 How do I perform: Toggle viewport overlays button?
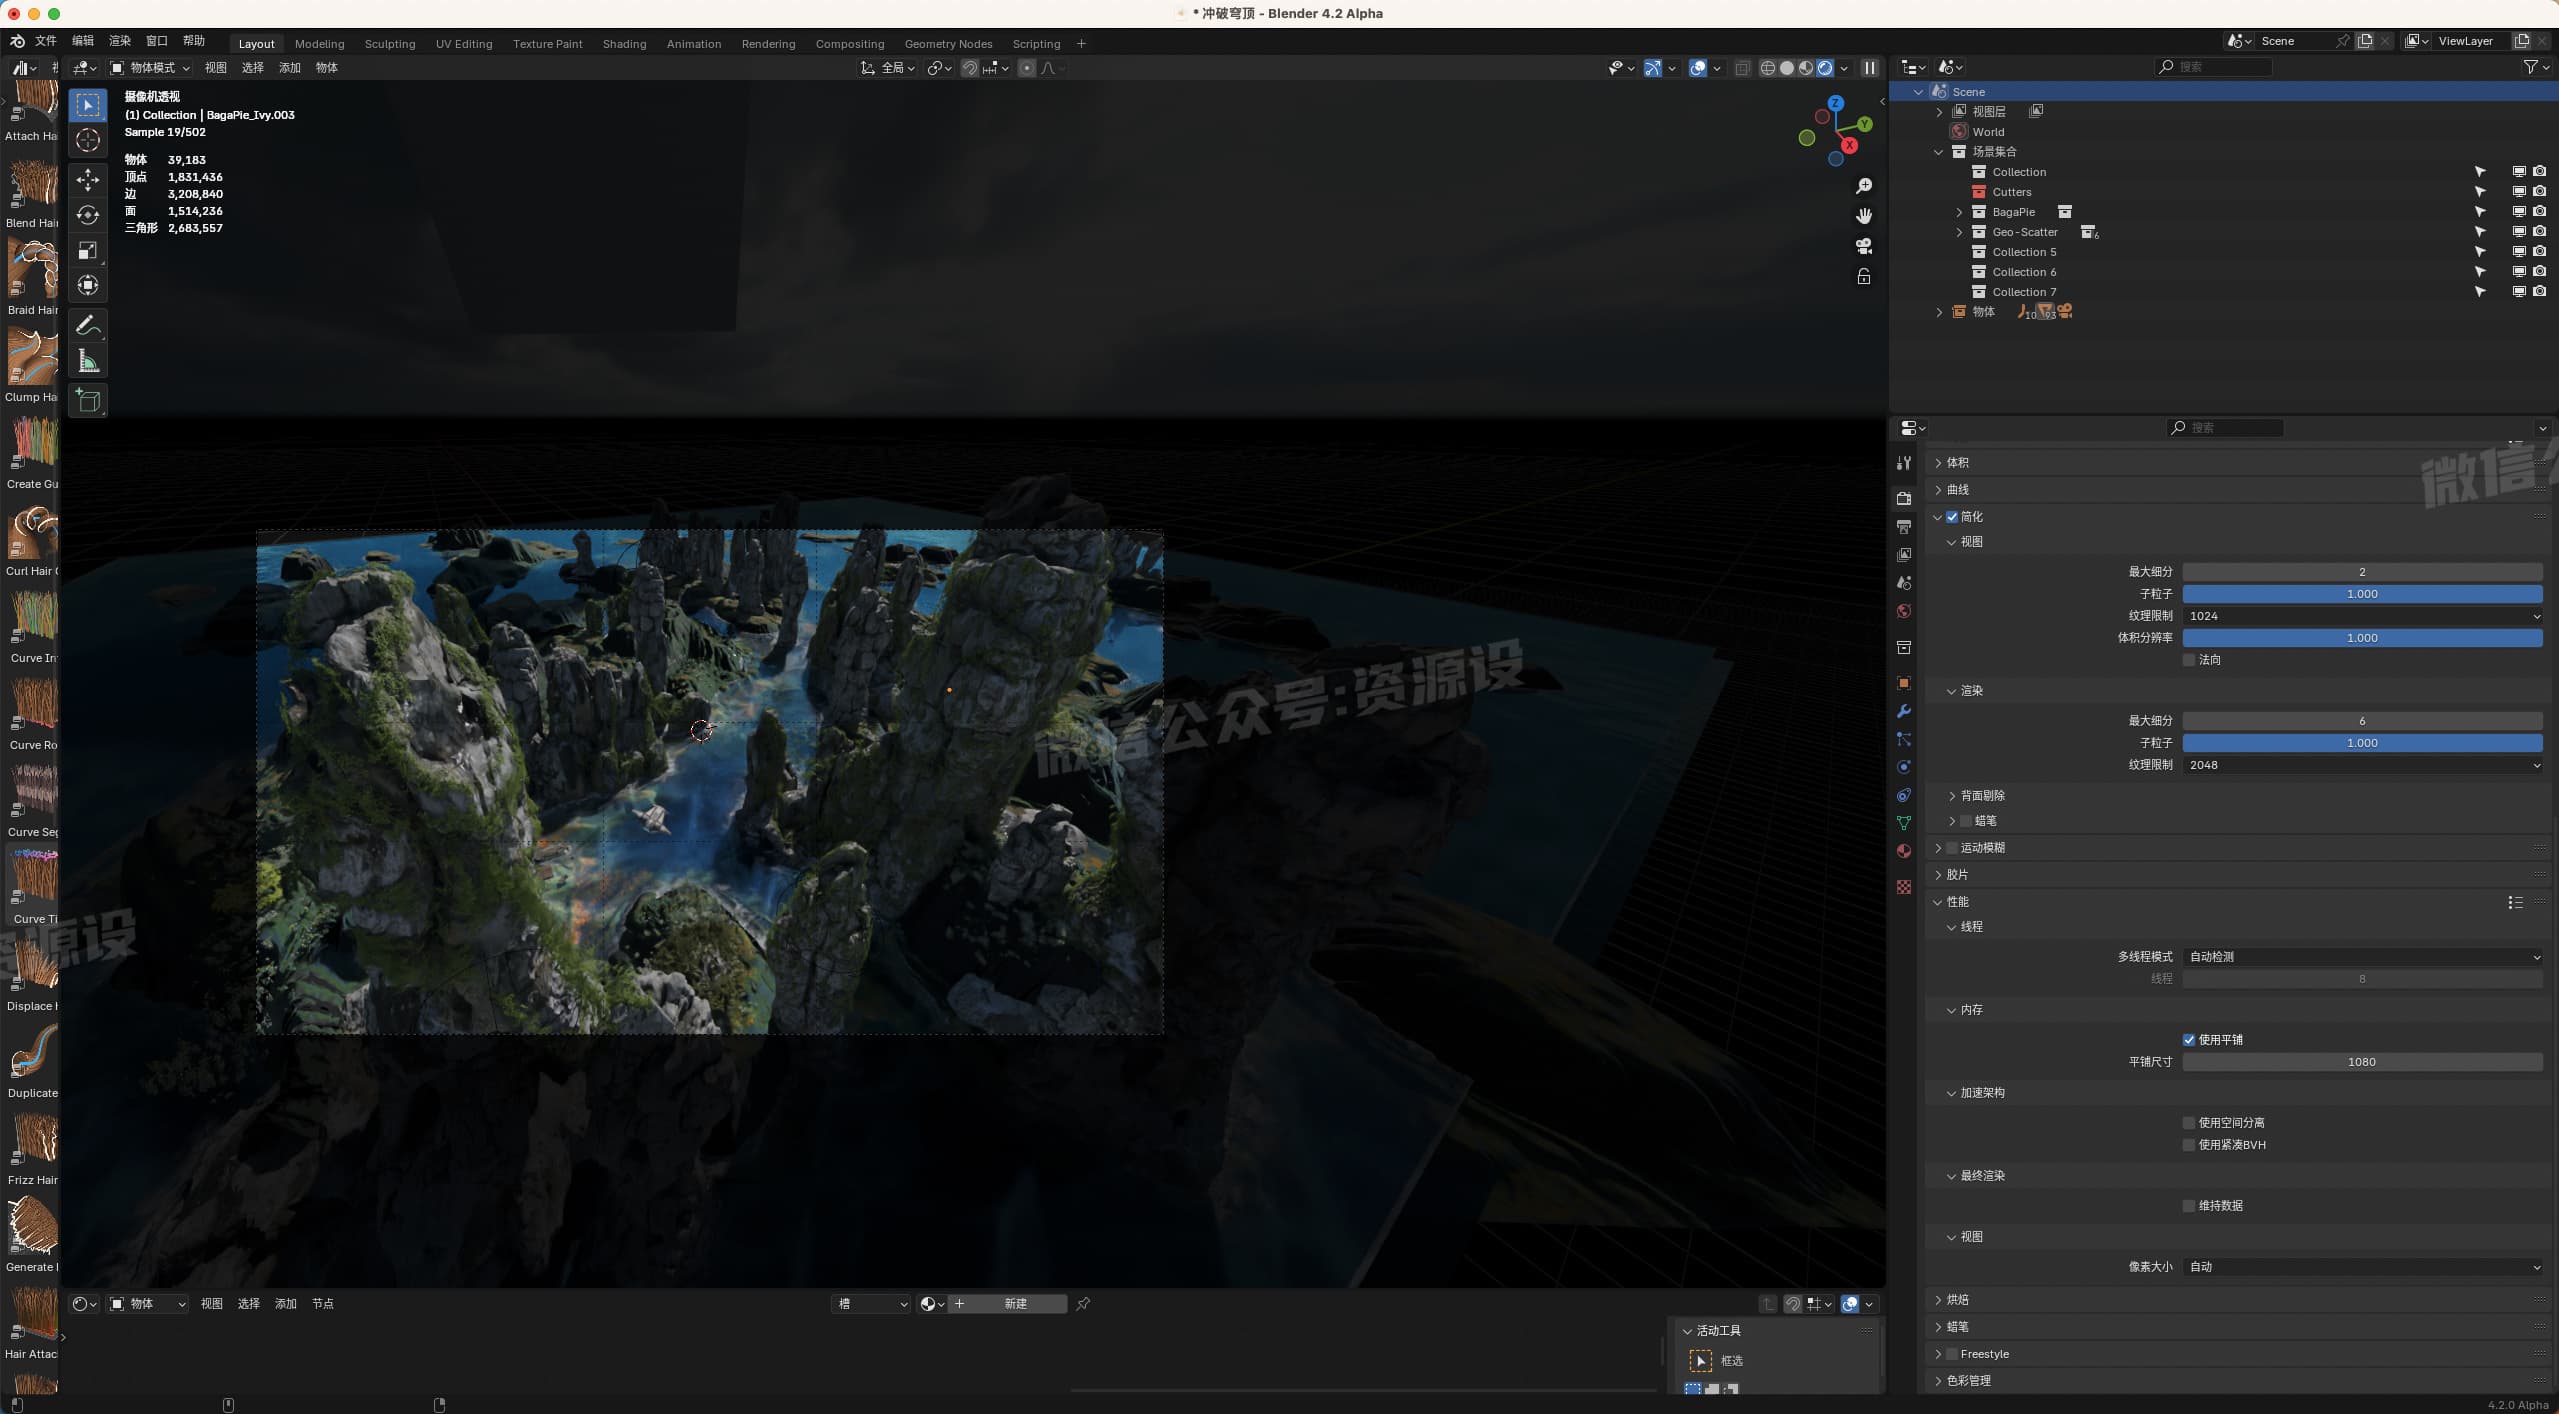pyautogui.click(x=1698, y=68)
